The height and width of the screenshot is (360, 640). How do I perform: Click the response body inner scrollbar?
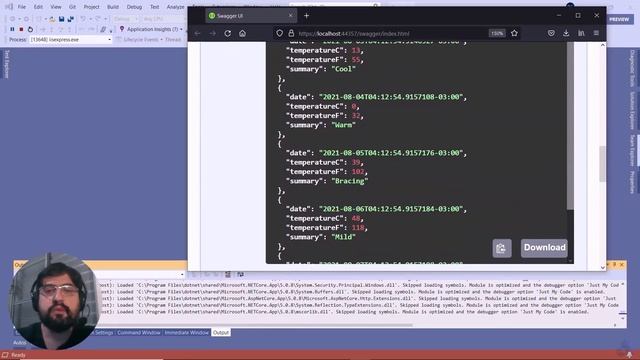[570, 127]
